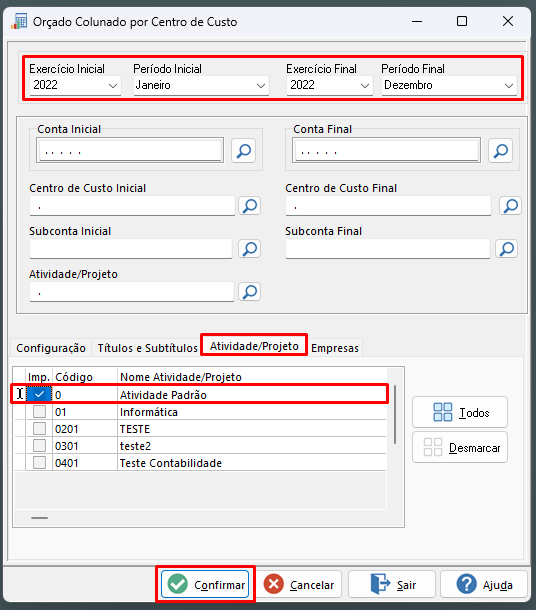Tick the teste2 0301 checkbox
Image resolution: width=536 pixels, height=610 pixels.
[x=39, y=445]
